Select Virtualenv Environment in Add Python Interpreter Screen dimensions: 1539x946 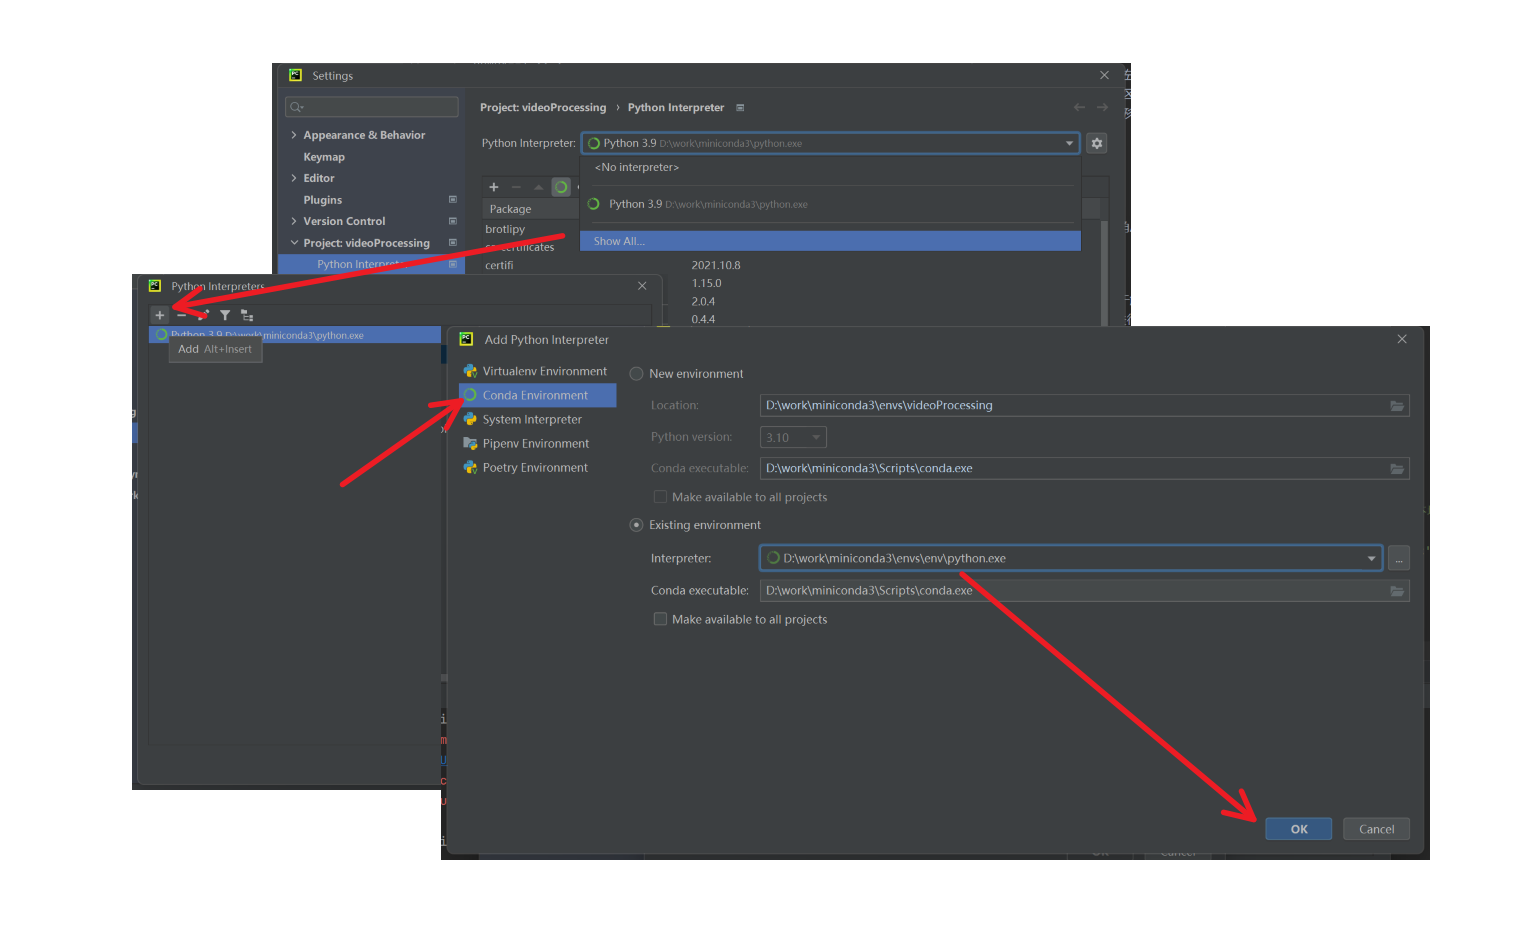click(538, 371)
